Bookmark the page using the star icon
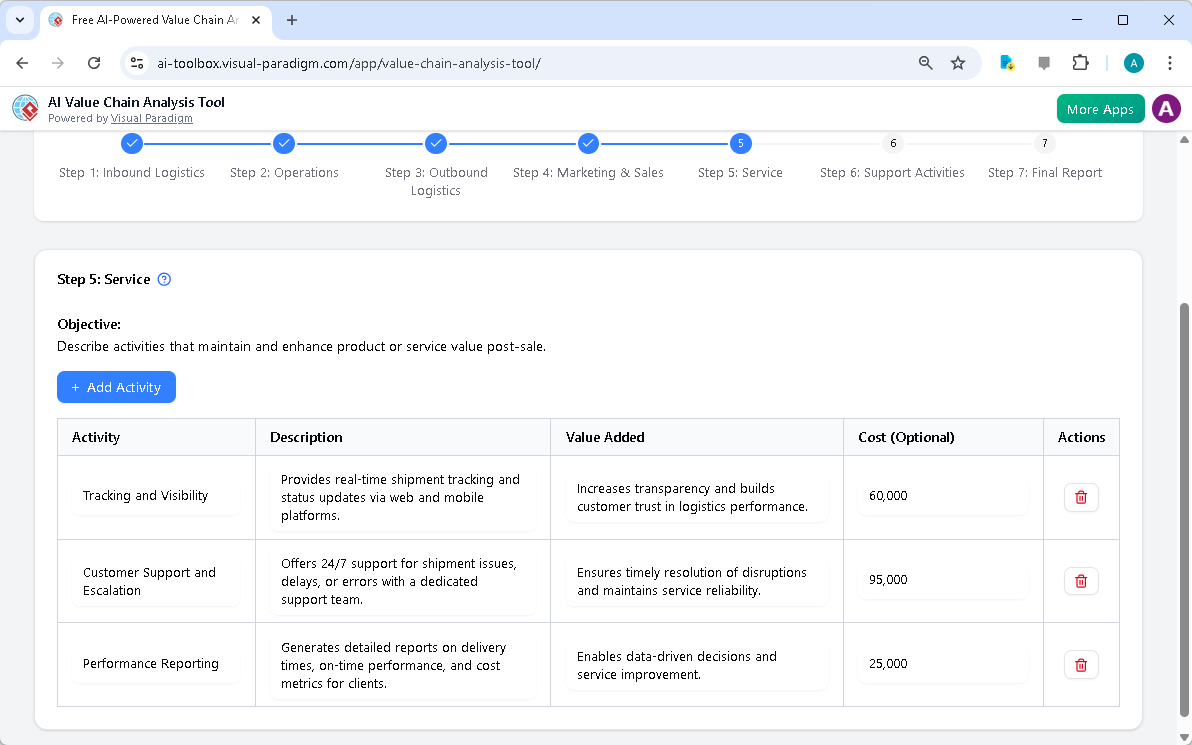1192x745 pixels. point(958,62)
